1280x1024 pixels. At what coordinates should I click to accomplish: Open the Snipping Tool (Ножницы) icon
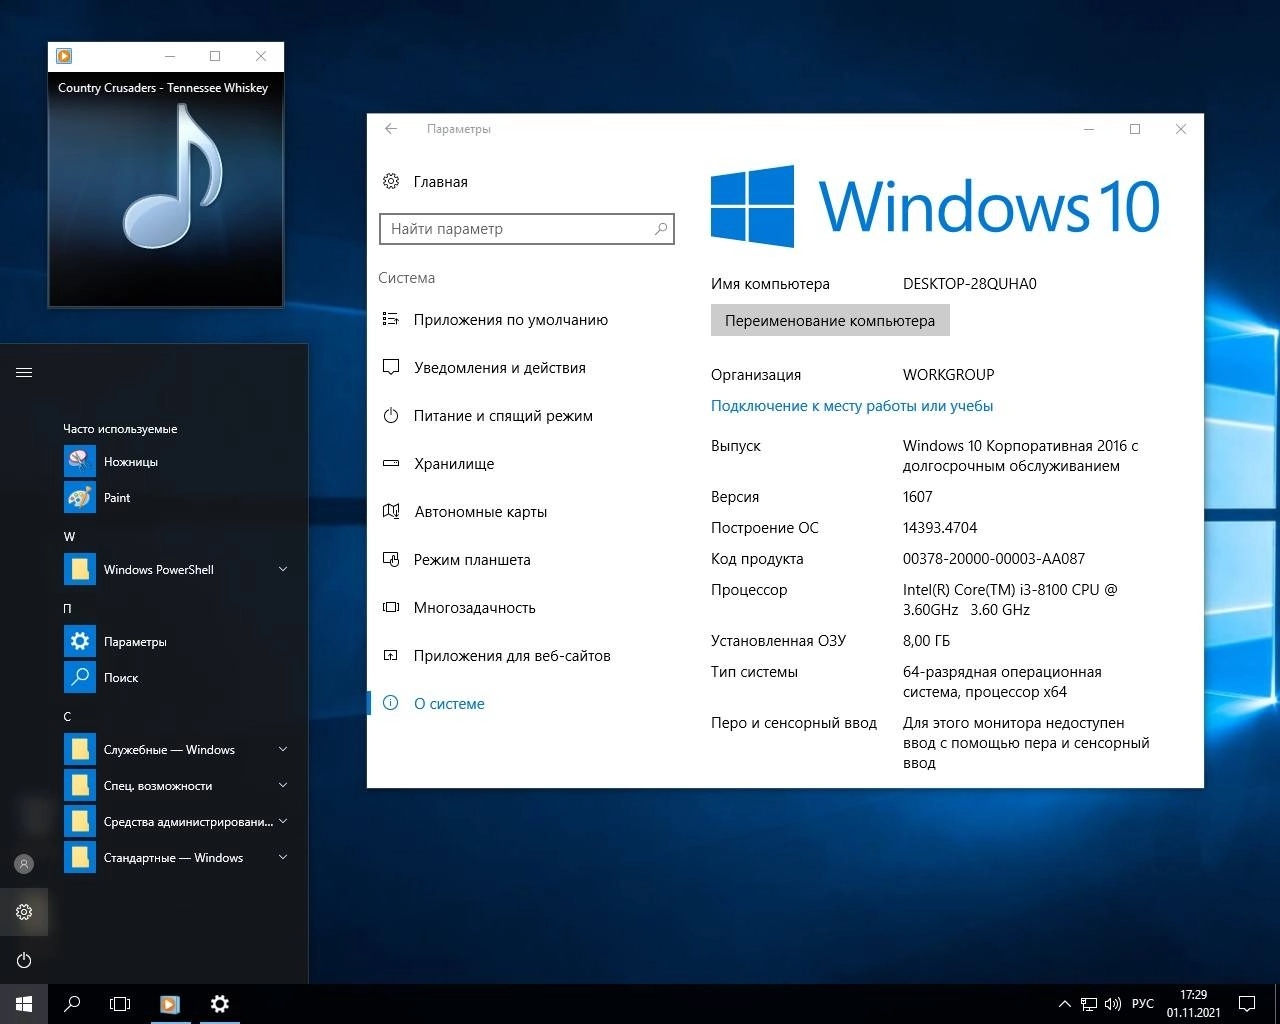[x=80, y=461]
